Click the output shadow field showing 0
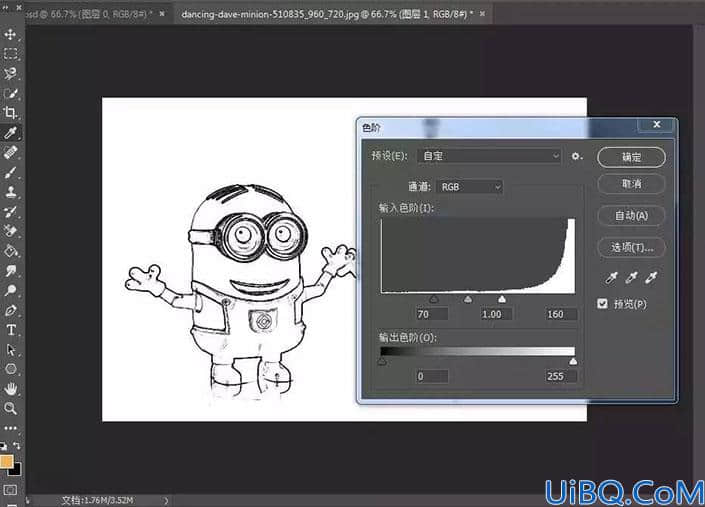 coord(432,376)
